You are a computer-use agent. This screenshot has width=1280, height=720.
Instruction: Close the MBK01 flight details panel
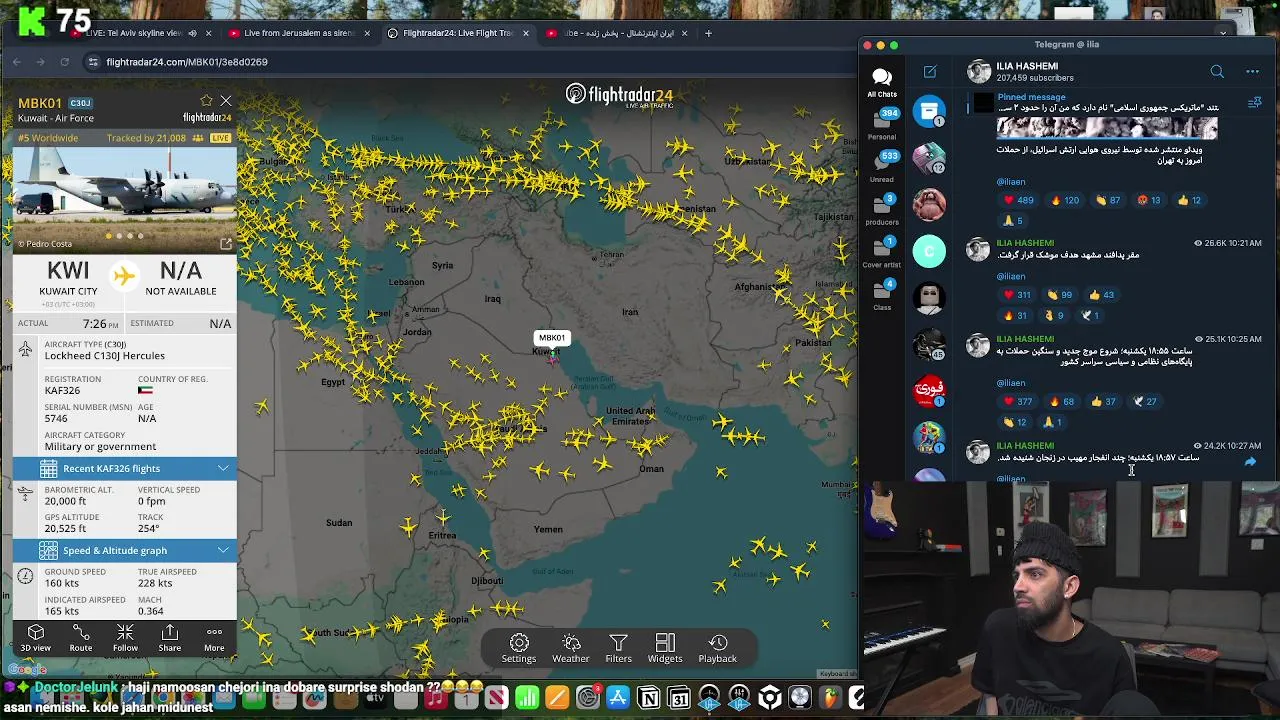tap(226, 101)
